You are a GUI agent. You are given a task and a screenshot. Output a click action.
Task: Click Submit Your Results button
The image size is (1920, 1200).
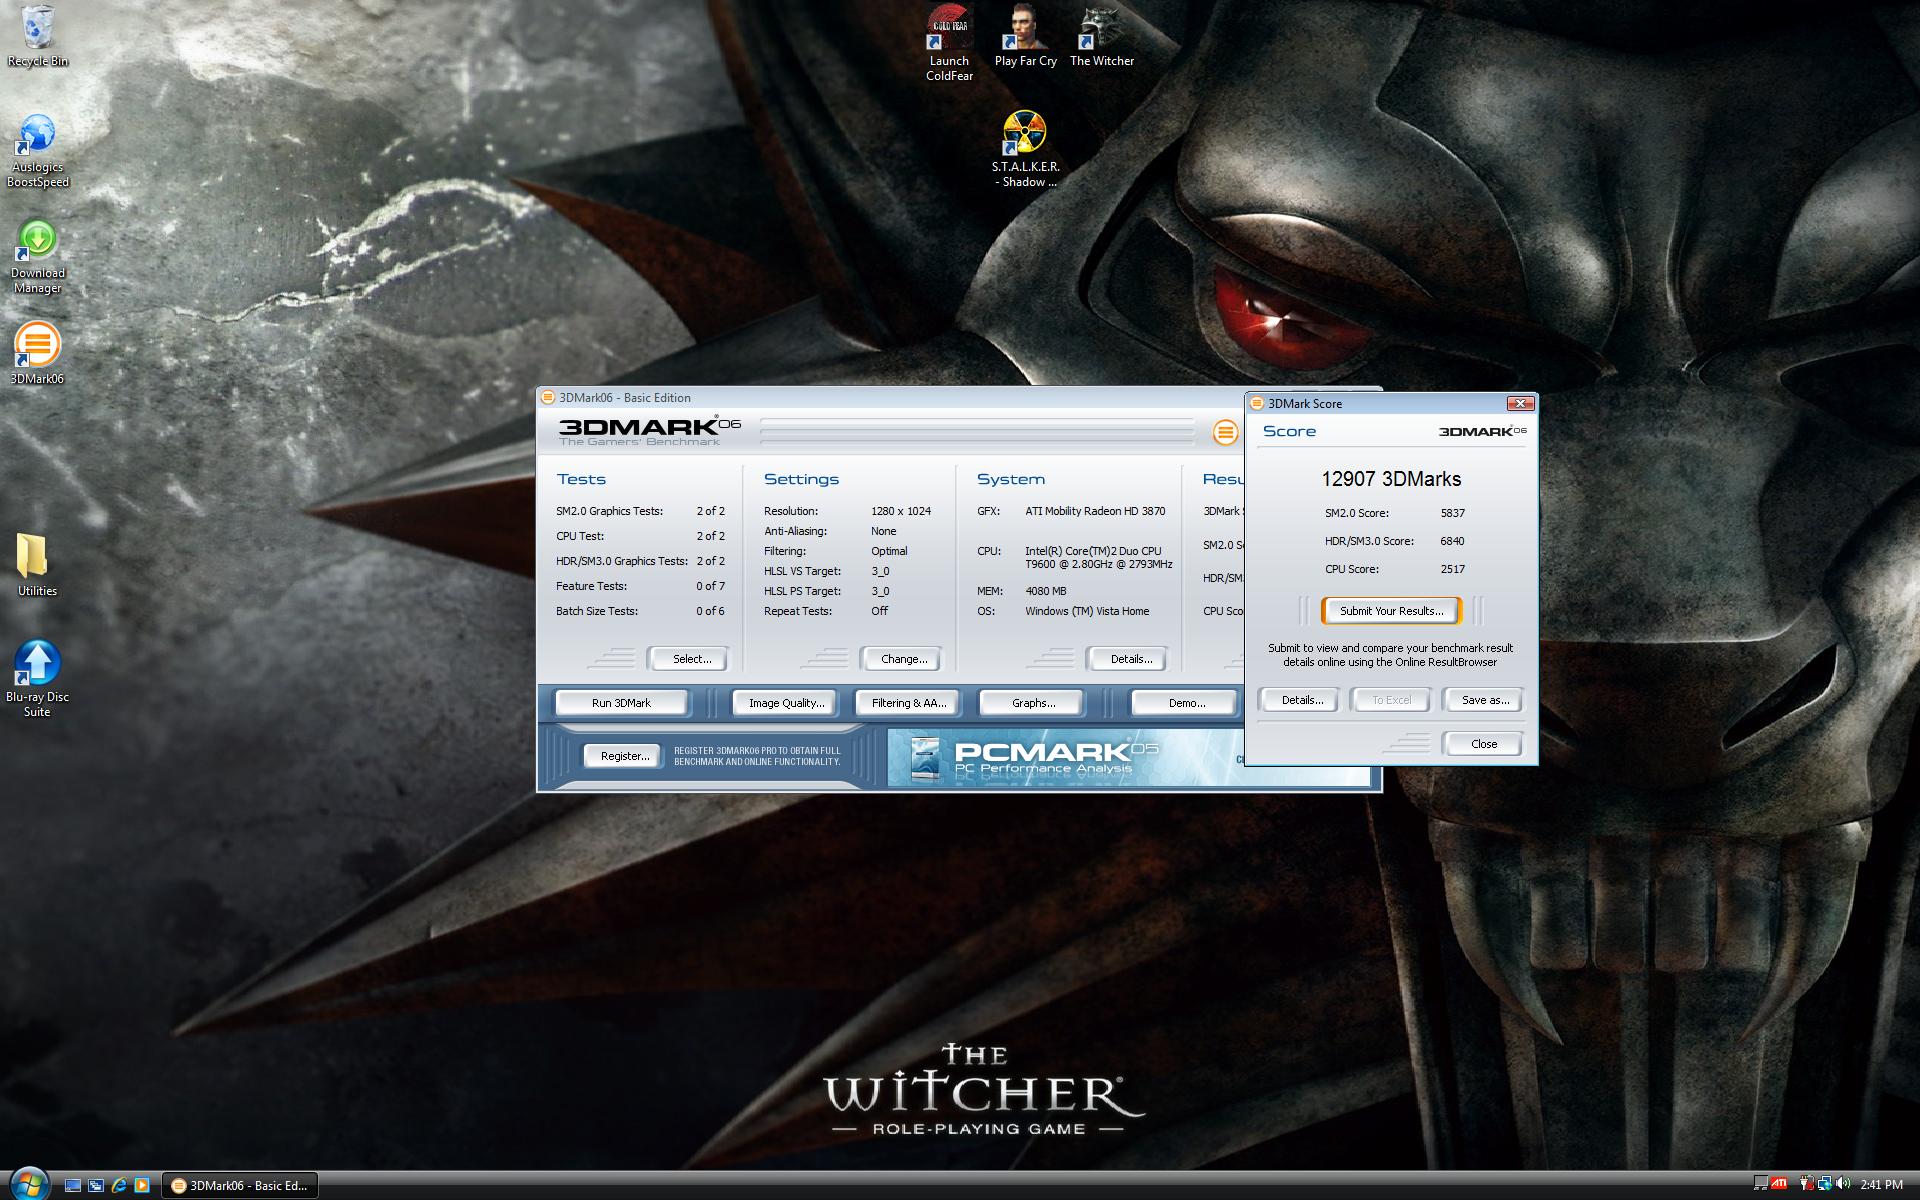(1391, 611)
